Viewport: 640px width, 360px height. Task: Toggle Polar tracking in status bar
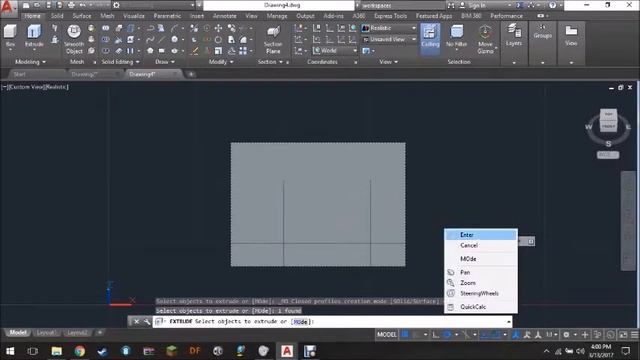447,335
